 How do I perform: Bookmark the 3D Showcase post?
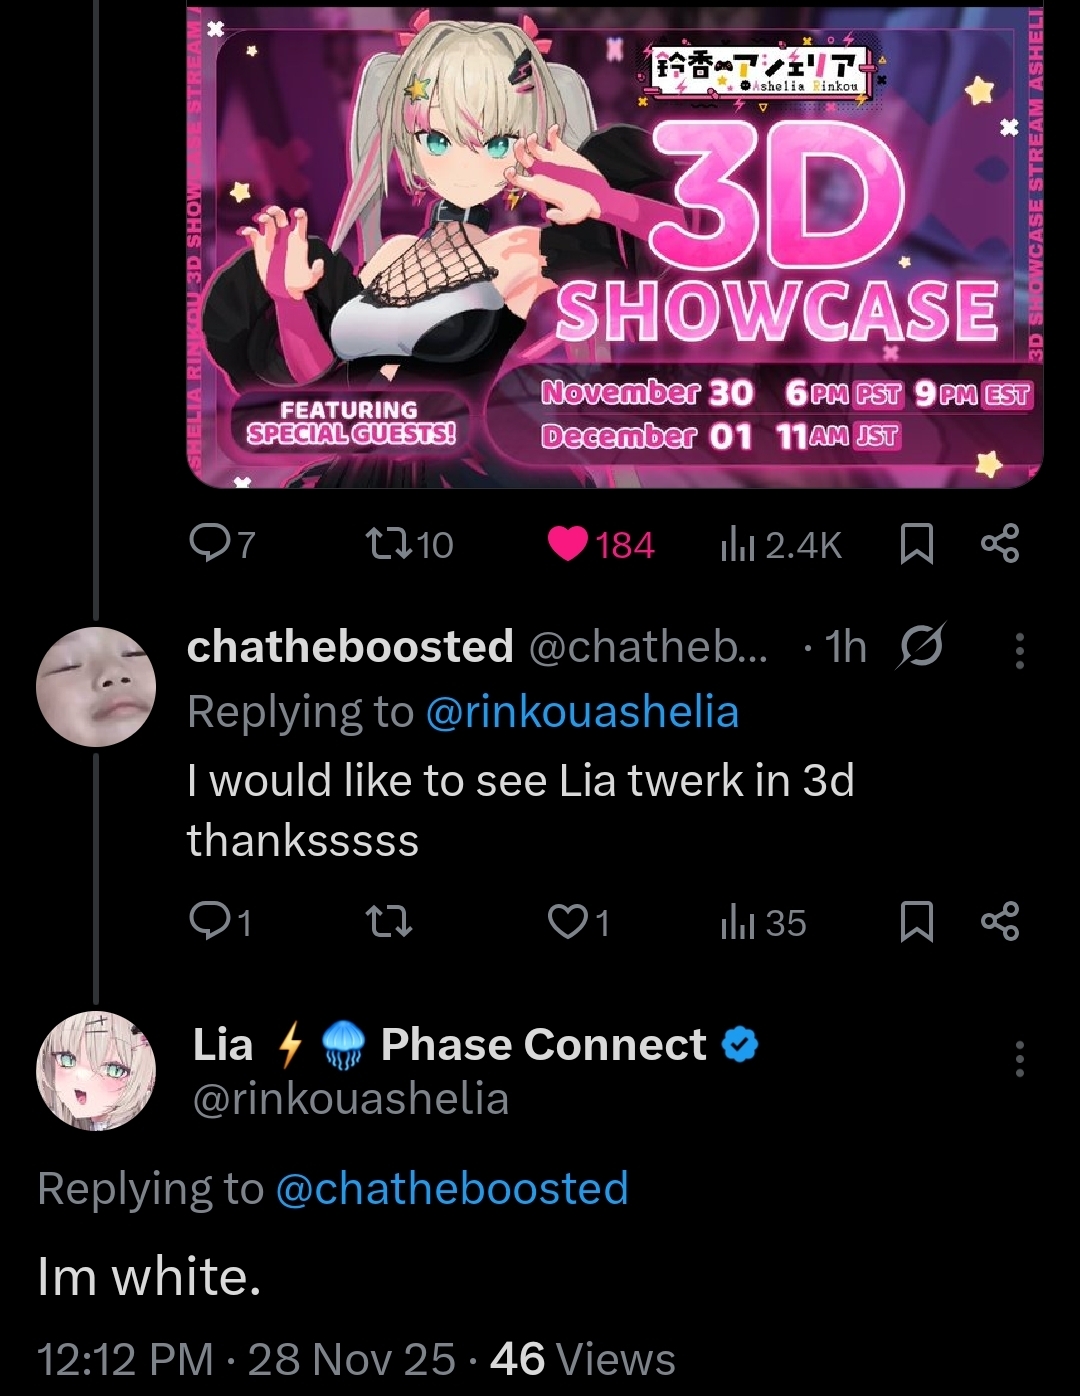916,545
